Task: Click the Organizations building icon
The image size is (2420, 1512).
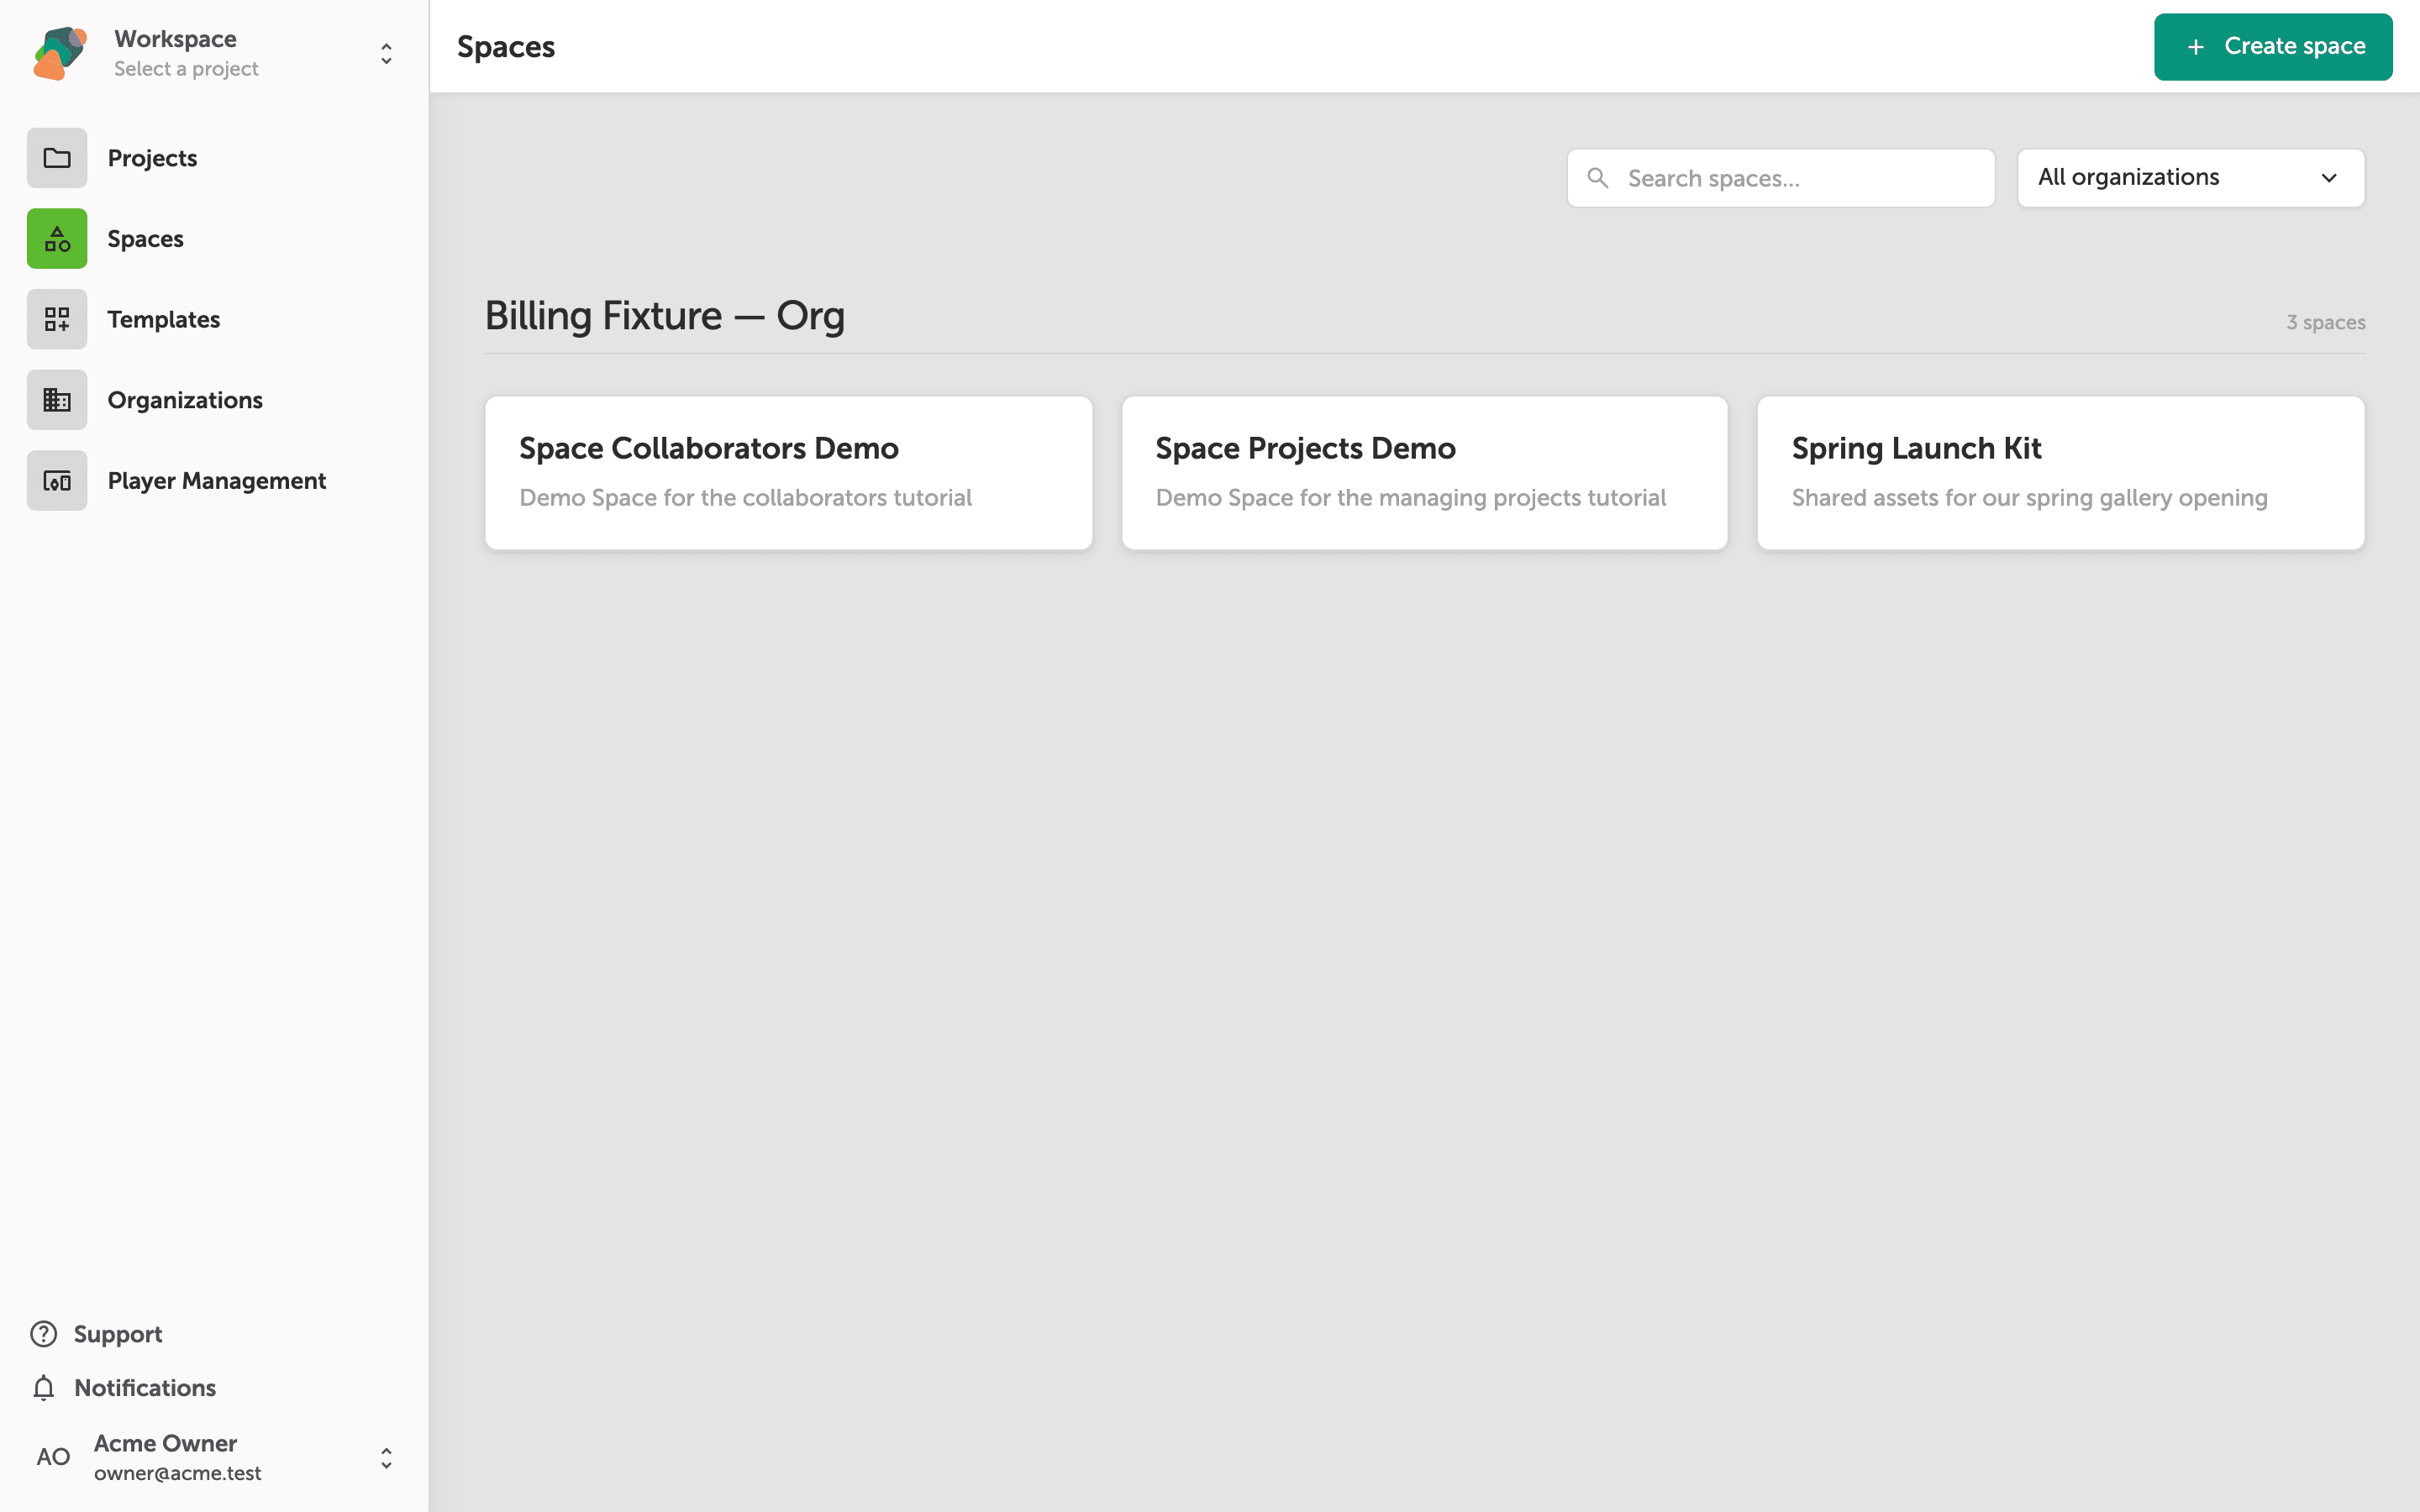Action: tap(57, 400)
